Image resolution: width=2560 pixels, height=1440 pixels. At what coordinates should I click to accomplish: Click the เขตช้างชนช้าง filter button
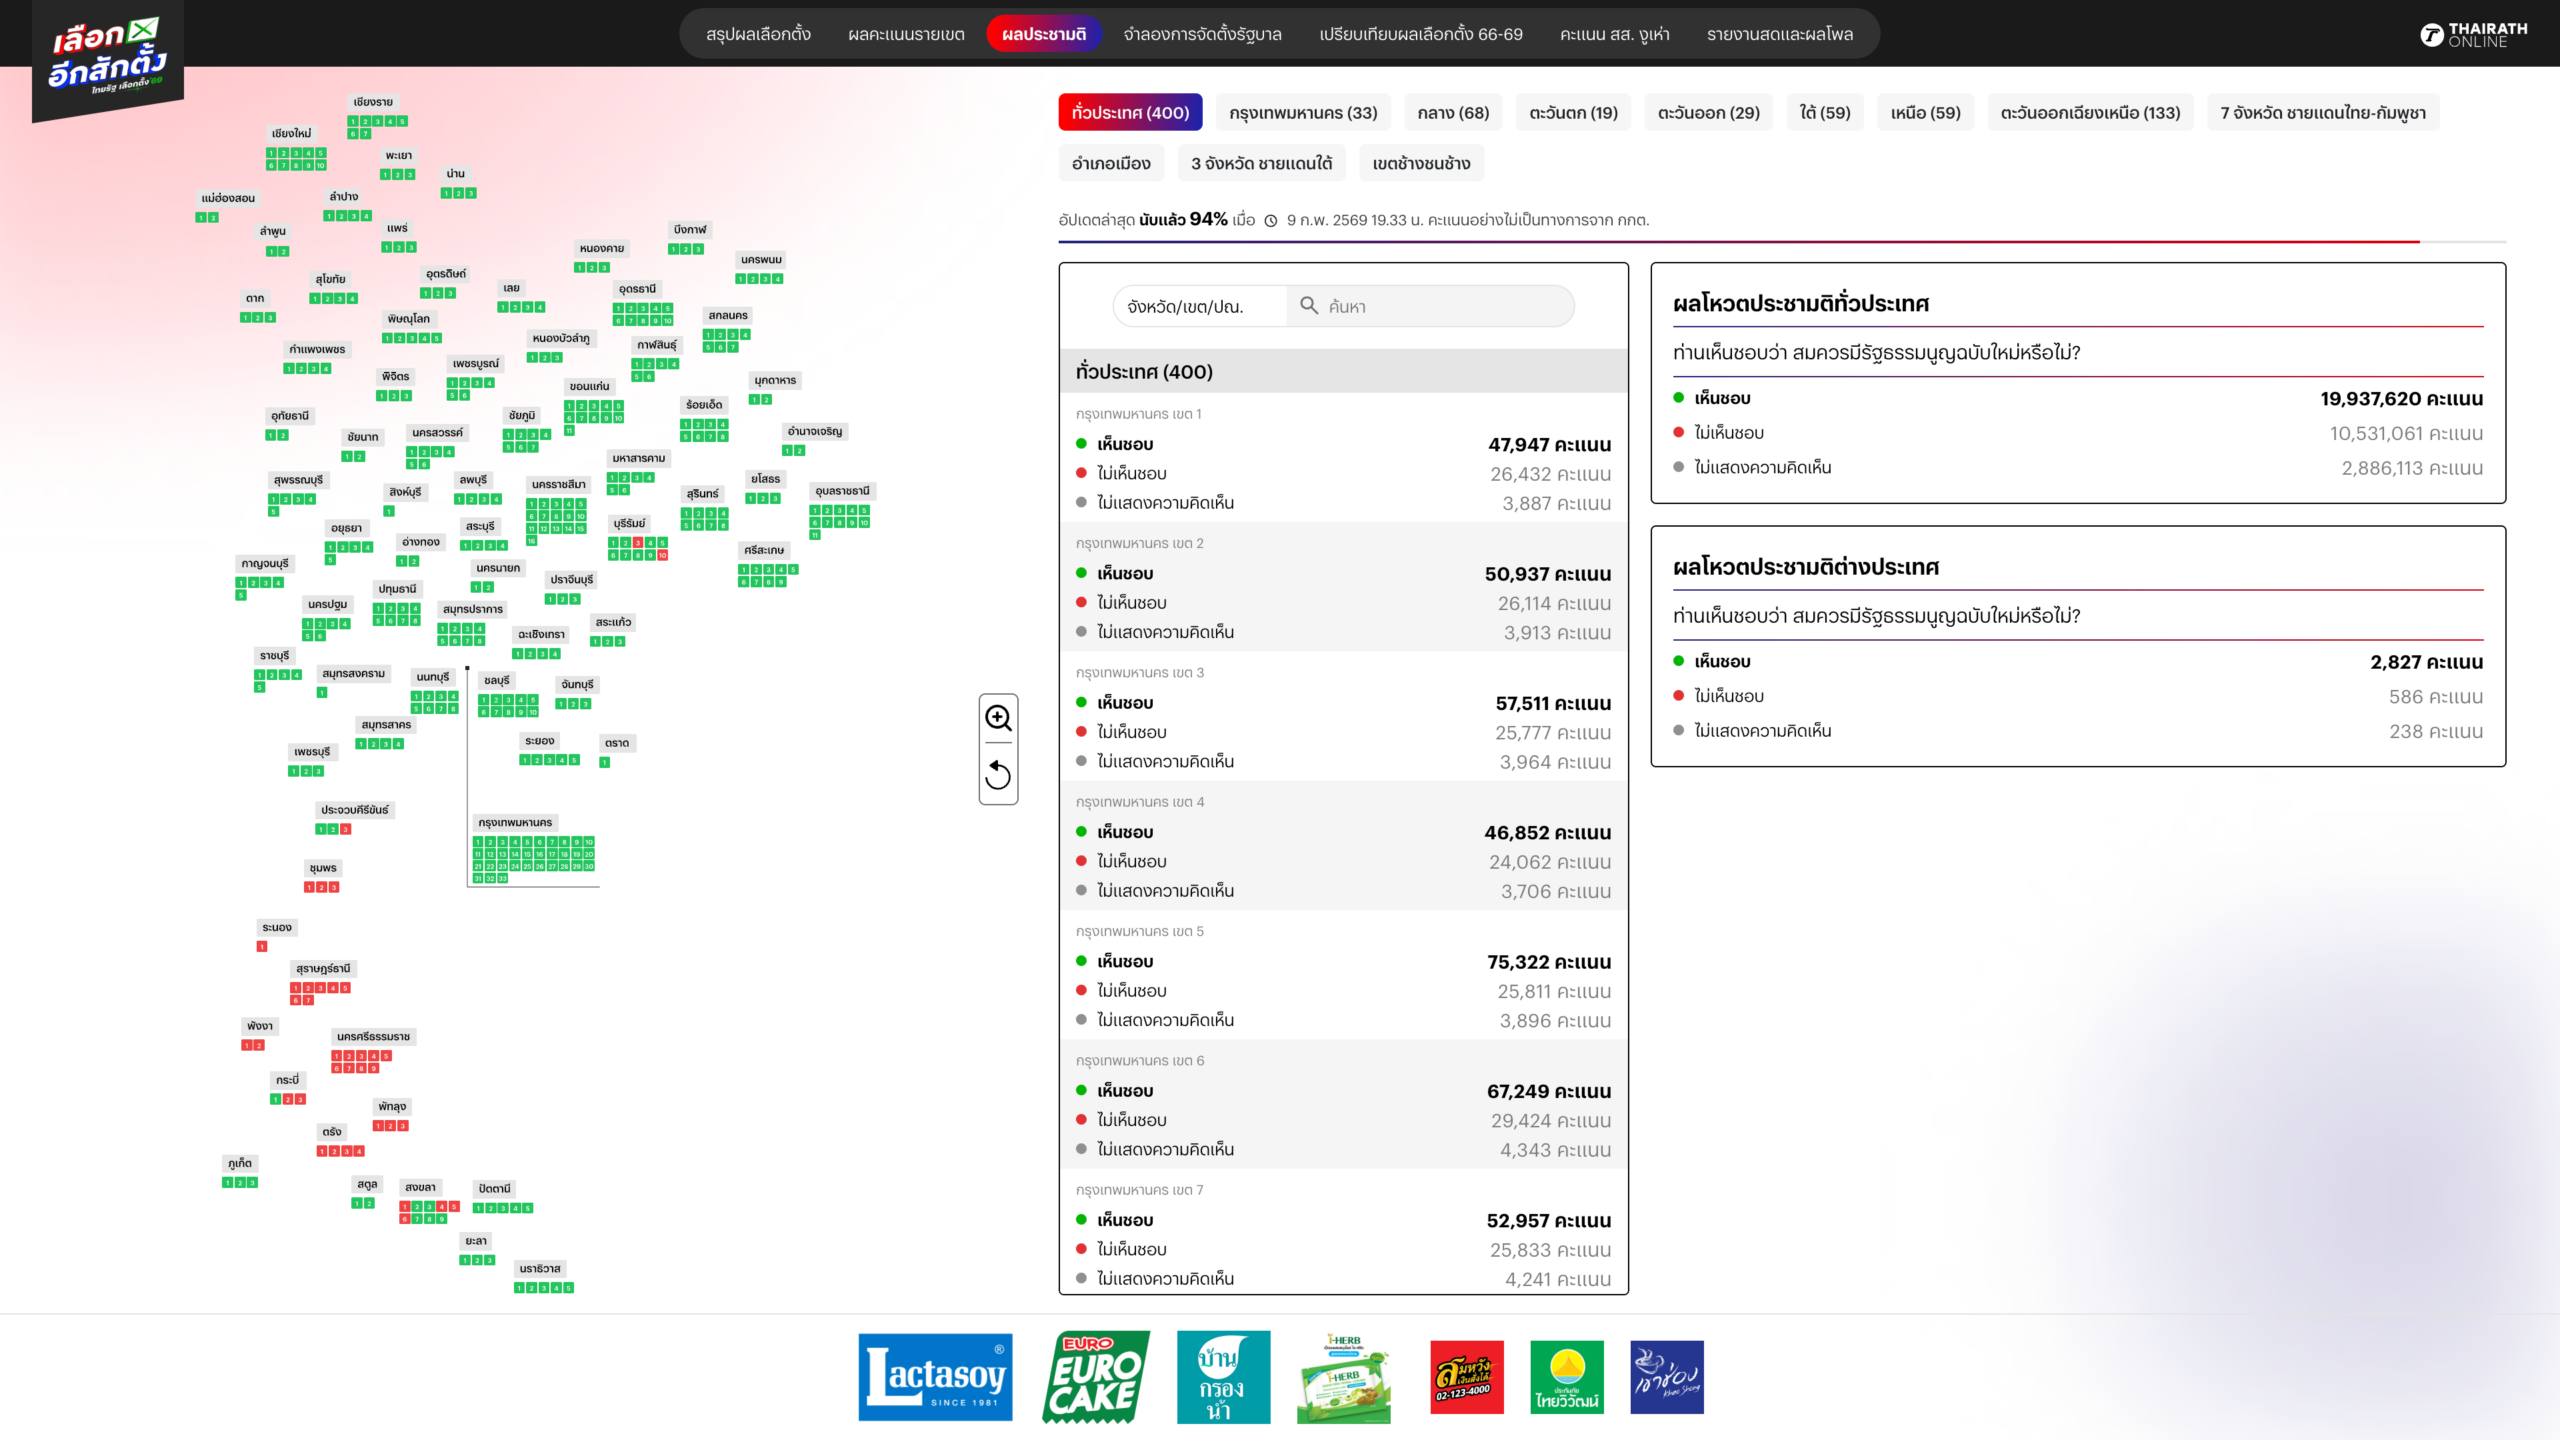point(1420,163)
